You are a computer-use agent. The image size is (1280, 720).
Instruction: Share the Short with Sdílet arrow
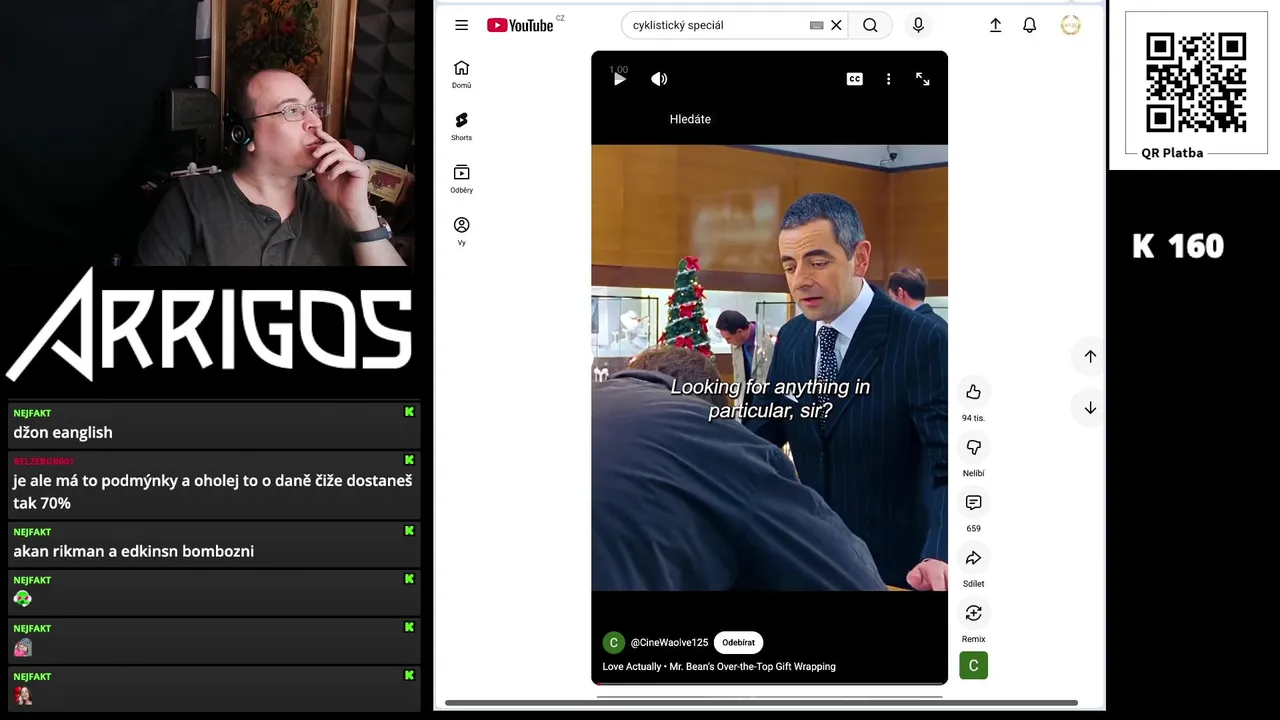973,558
